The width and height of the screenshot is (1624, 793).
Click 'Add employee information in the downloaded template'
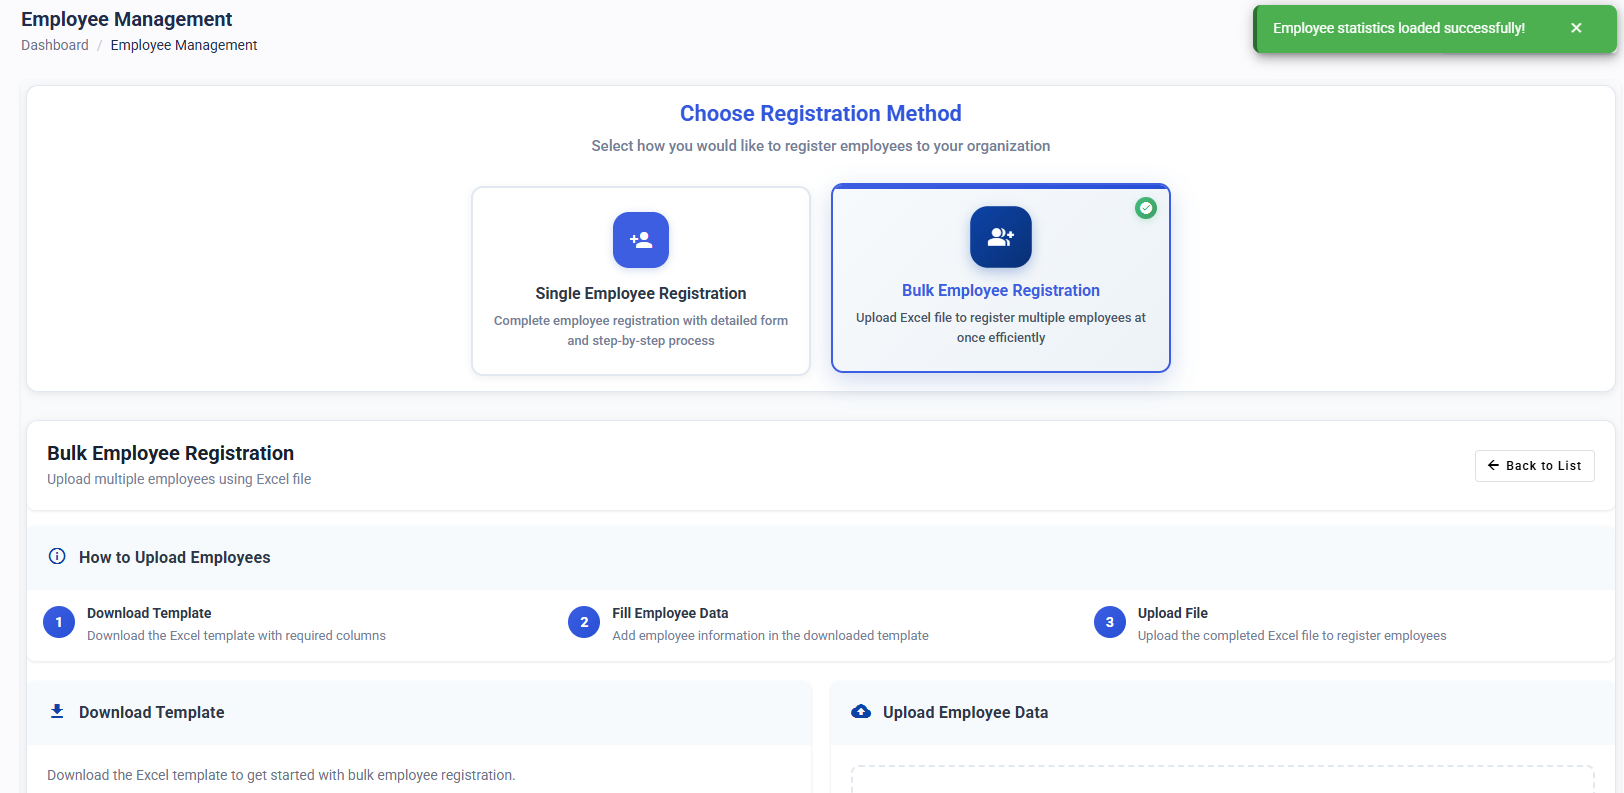(771, 636)
